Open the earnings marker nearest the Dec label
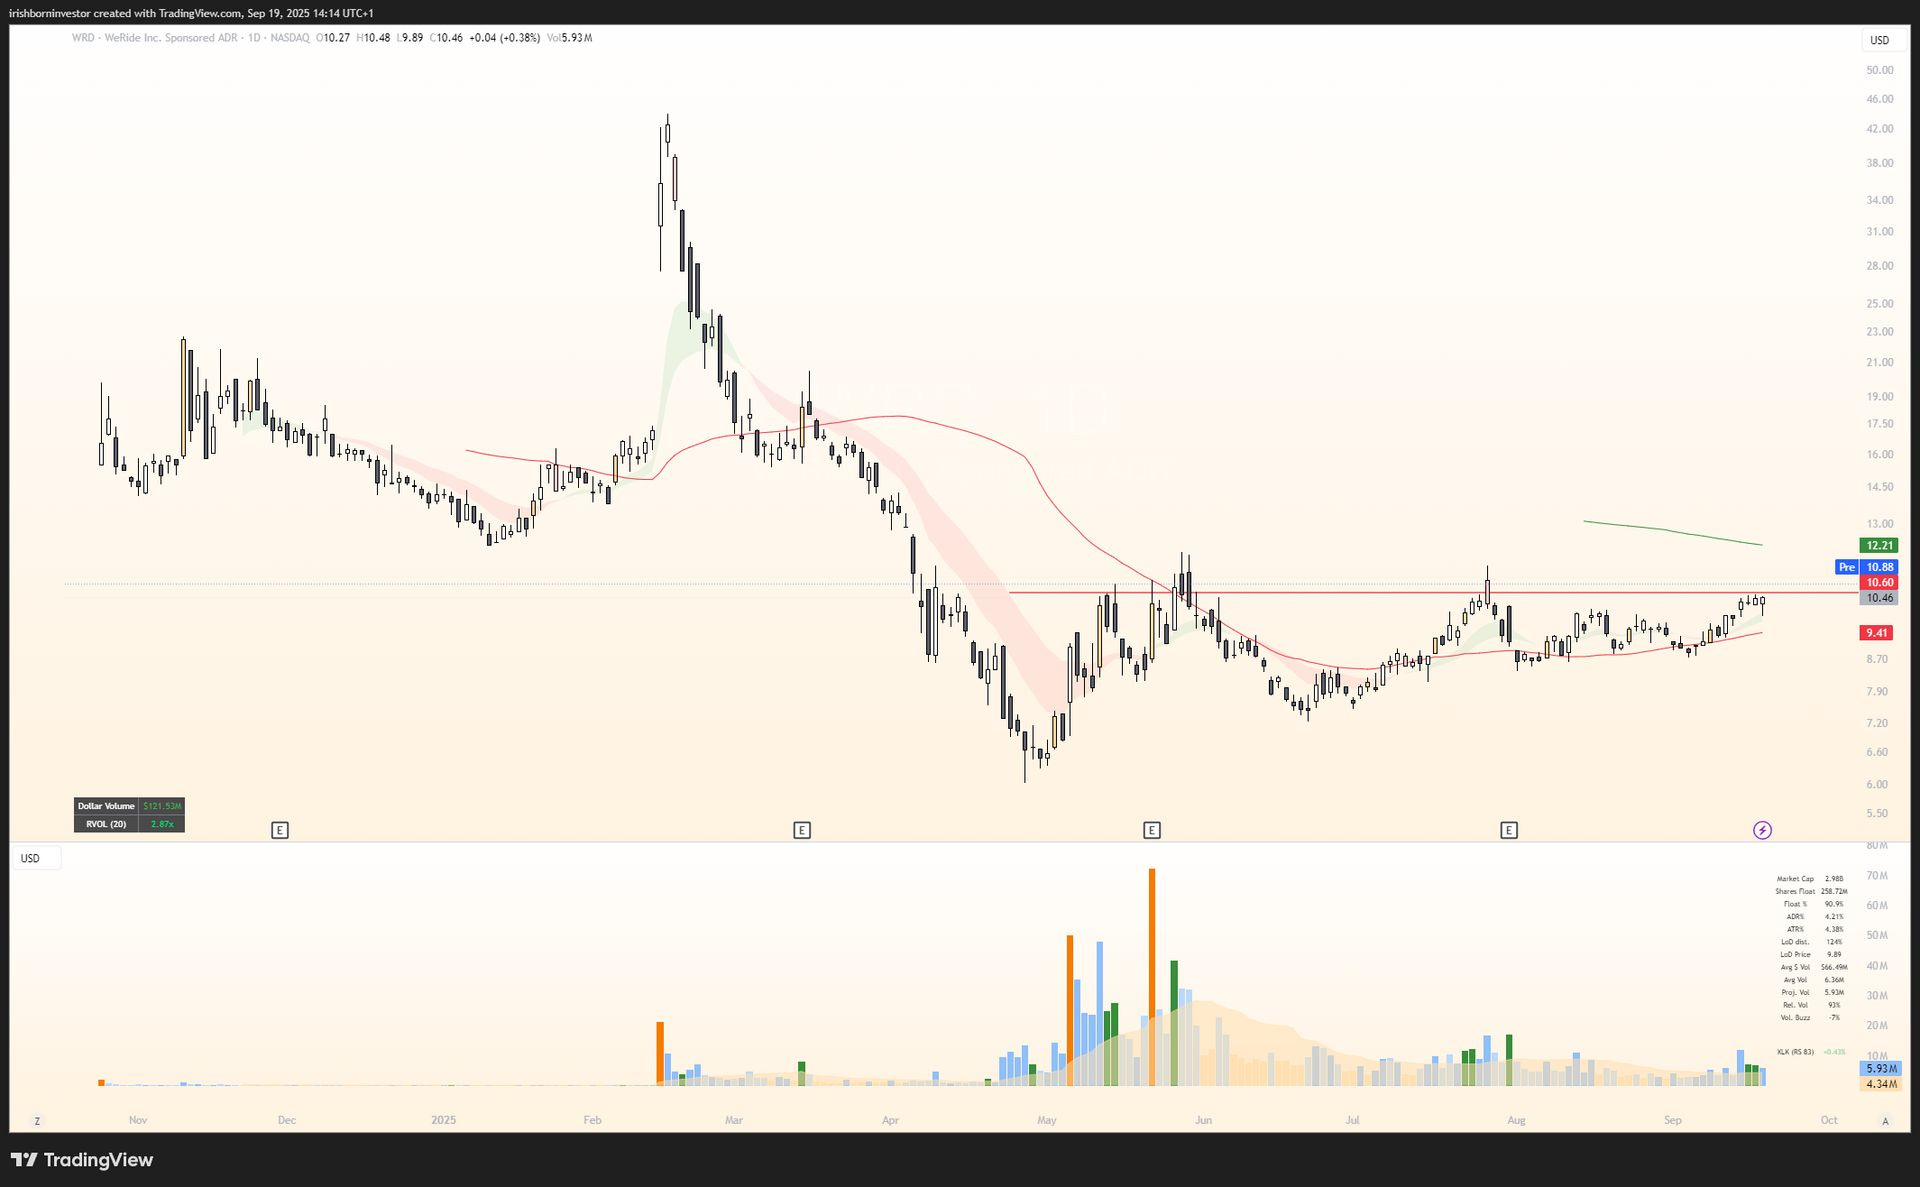1920x1187 pixels. [280, 830]
